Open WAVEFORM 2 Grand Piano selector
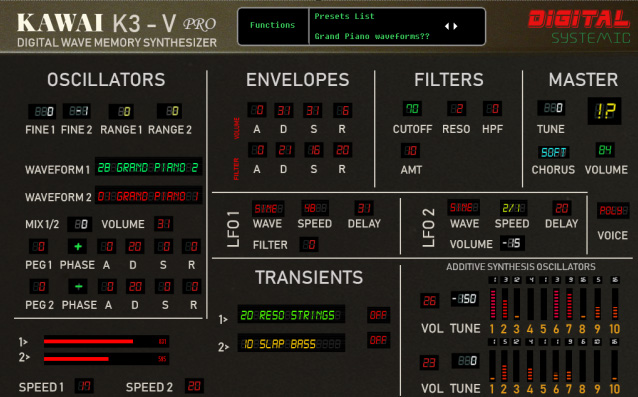The width and height of the screenshot is (638, 397). point(149,196)
